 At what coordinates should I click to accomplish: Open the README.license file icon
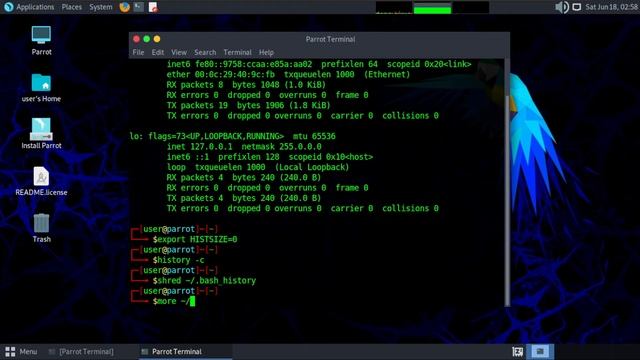point(41,176)
